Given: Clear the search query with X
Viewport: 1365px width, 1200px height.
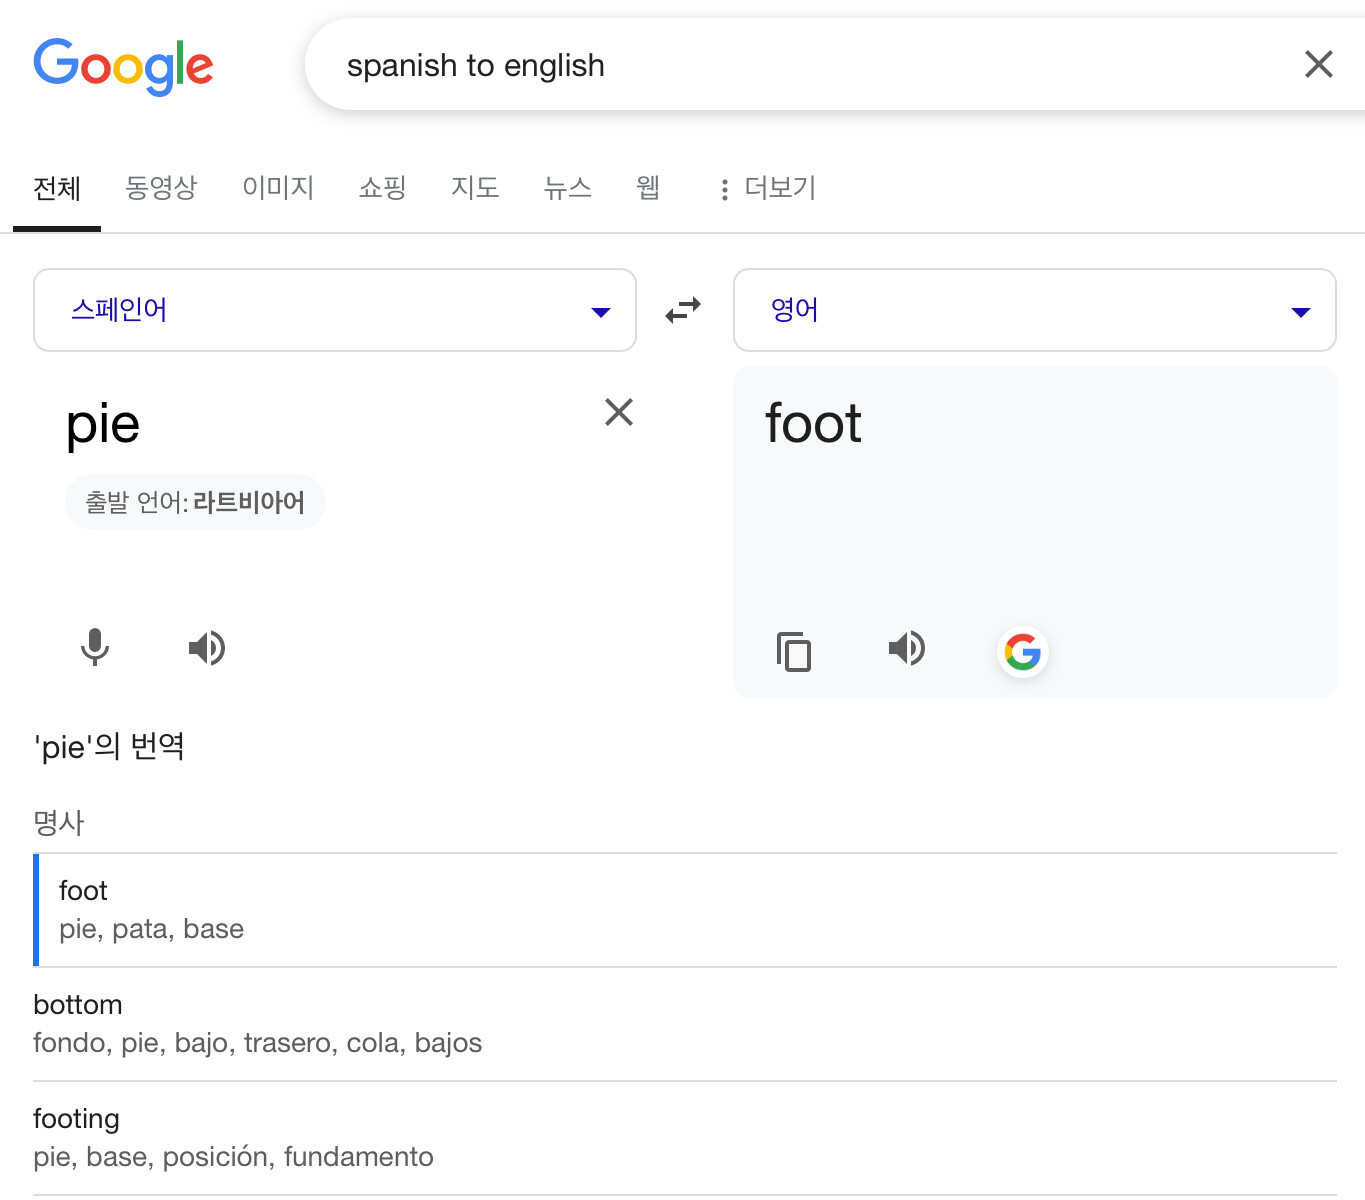Looking at the screenshot, I should (1318, 65).
